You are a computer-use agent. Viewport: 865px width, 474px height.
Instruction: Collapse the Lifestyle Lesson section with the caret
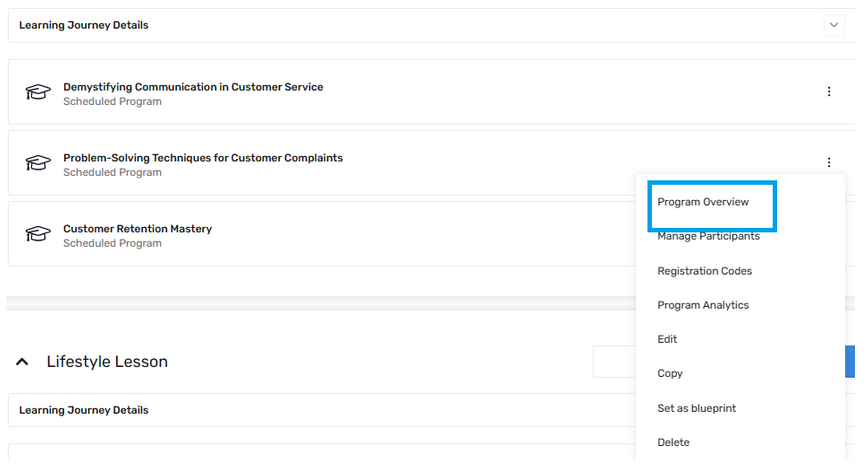[x=22, y=362]
